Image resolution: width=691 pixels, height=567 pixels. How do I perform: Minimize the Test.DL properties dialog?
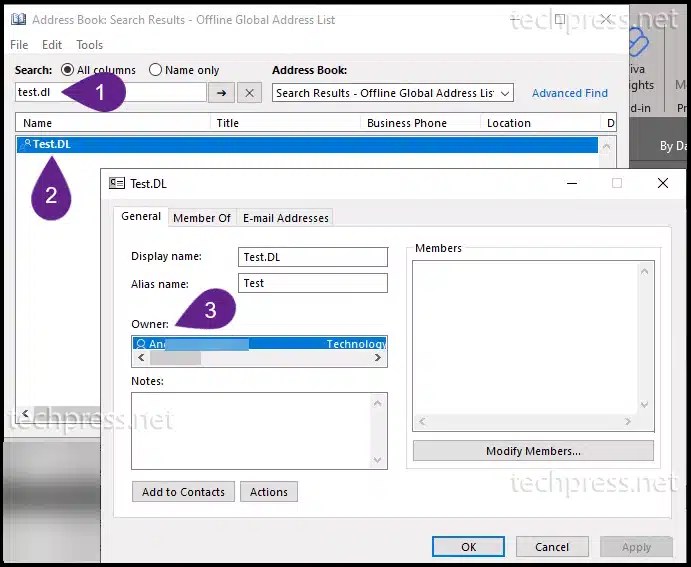(x=572, y=183)
